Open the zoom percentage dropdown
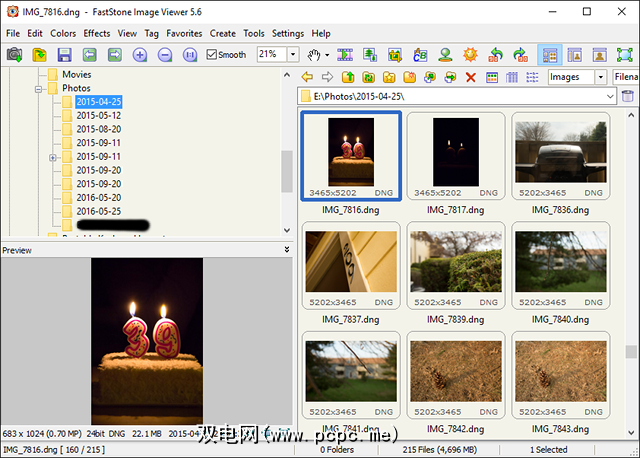640x458 pixels. [x=293, y=54]
